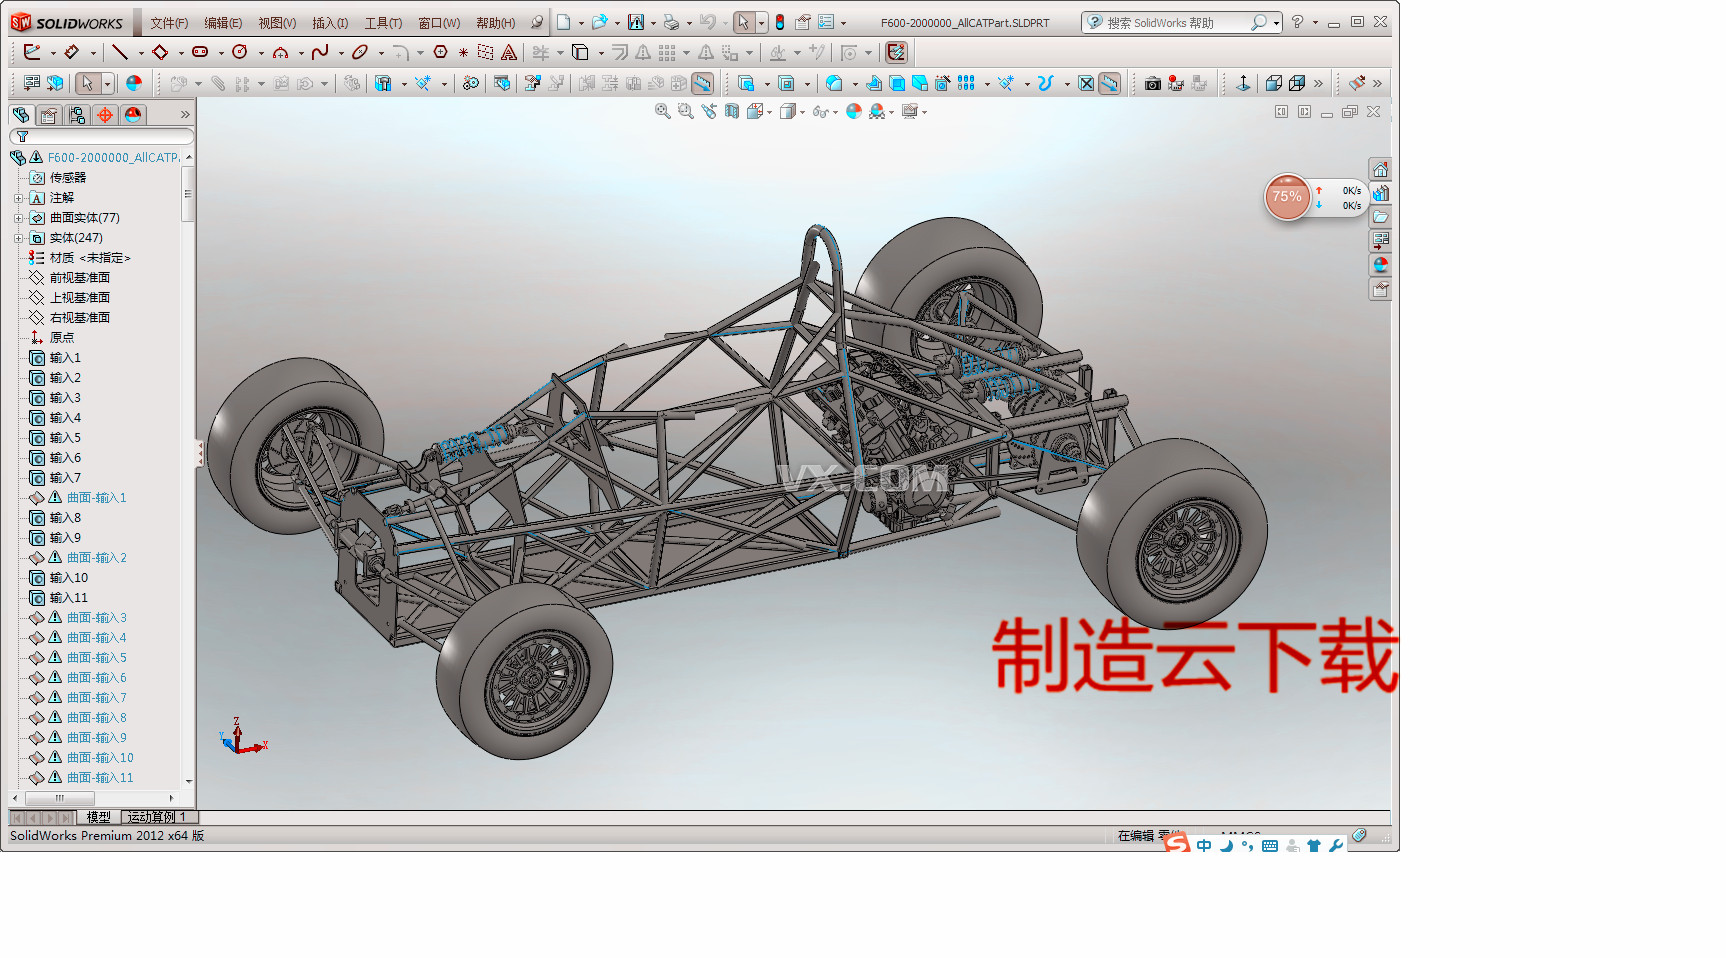Click the filter funnel icon above the tree
Image resolution: width=1726 pixels, height=958 pixels.
[x=21, y=137]
